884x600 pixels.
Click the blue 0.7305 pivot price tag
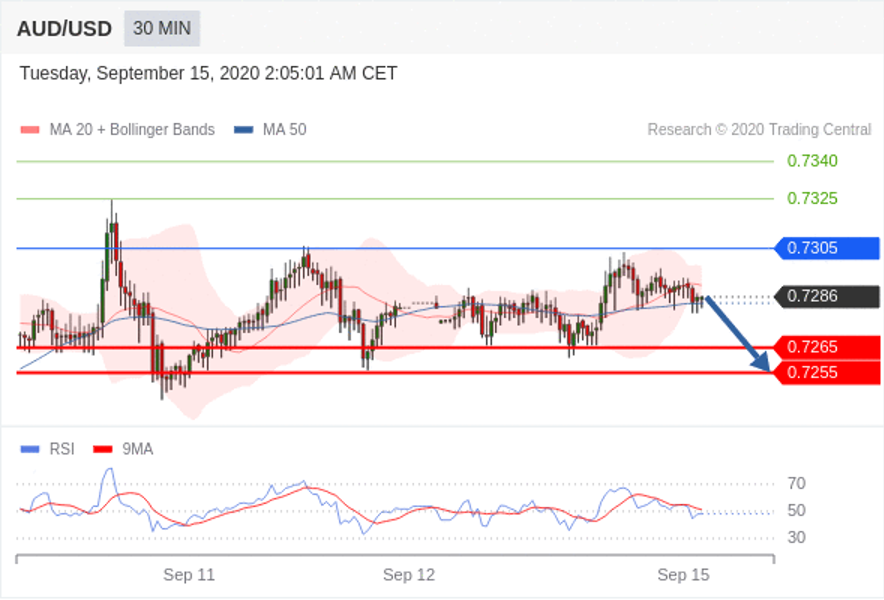(x=827, y=248)
